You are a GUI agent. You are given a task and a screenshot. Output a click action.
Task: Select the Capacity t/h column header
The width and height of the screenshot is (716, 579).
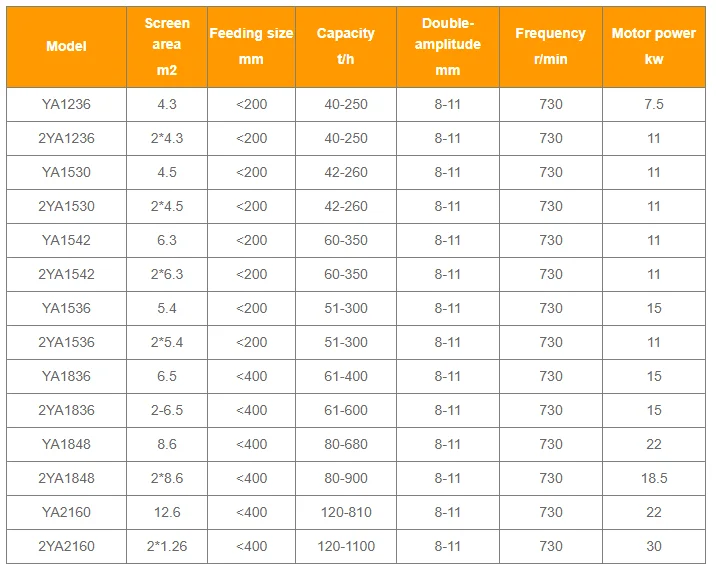(346, 46)
